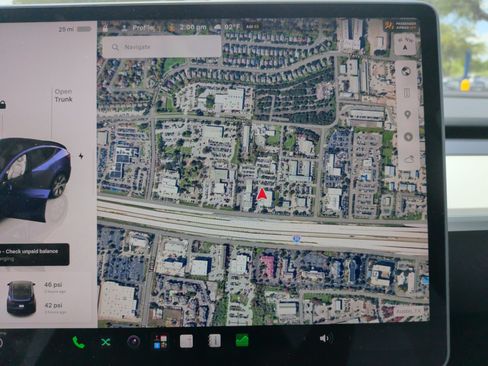Toggle the satellite globe map view
The width and height of the screenshot is (488, 366).
pos(406,71)
